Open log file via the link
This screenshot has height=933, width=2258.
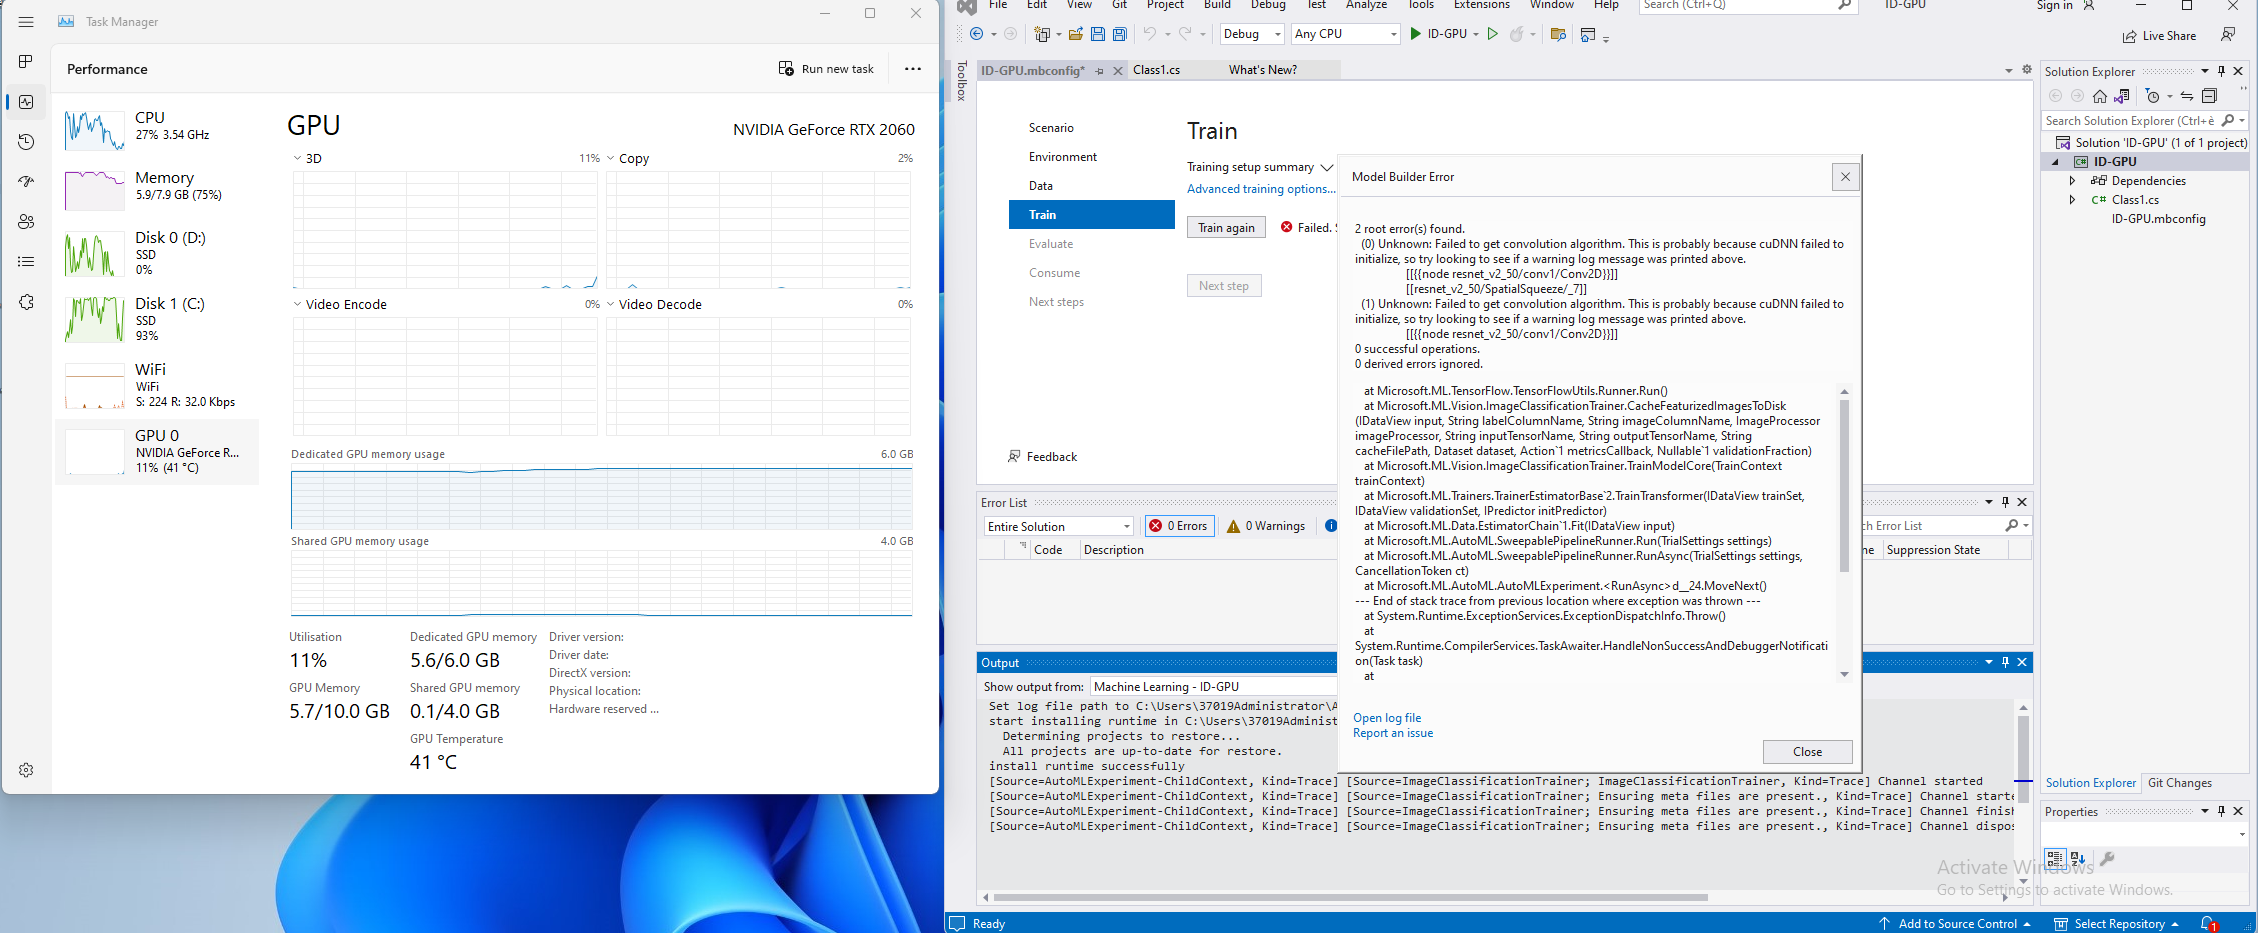(1387, 717)
